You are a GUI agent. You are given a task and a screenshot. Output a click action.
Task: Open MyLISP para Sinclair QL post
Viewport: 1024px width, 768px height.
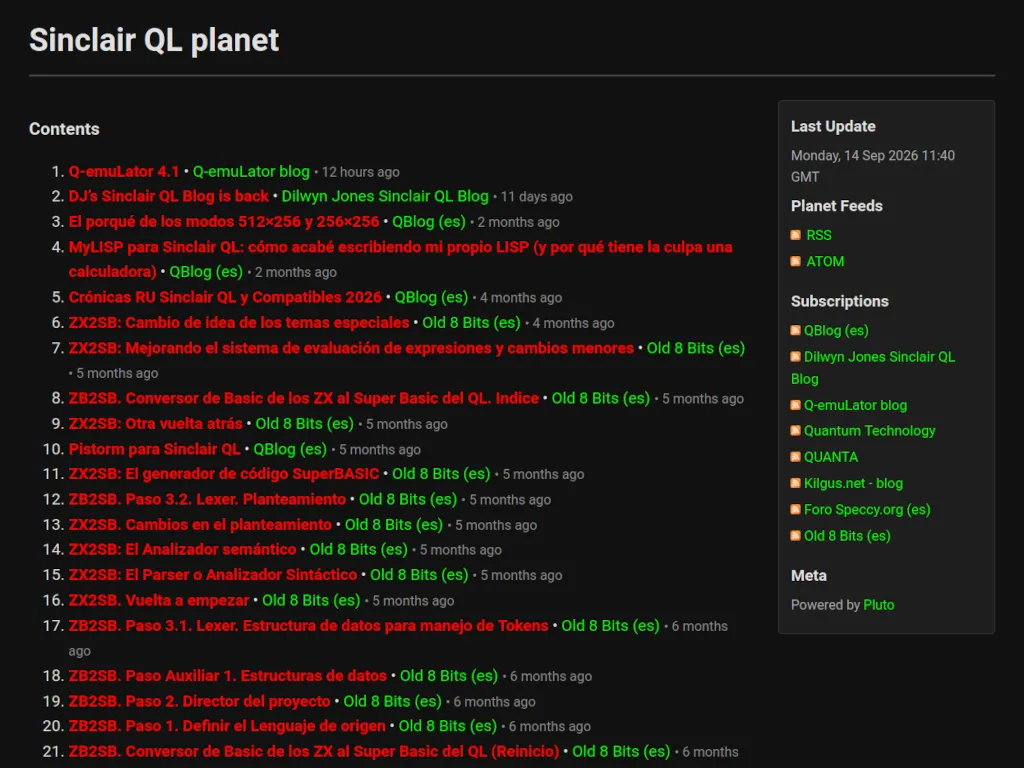pyautogui.click(x=400, y=259)
